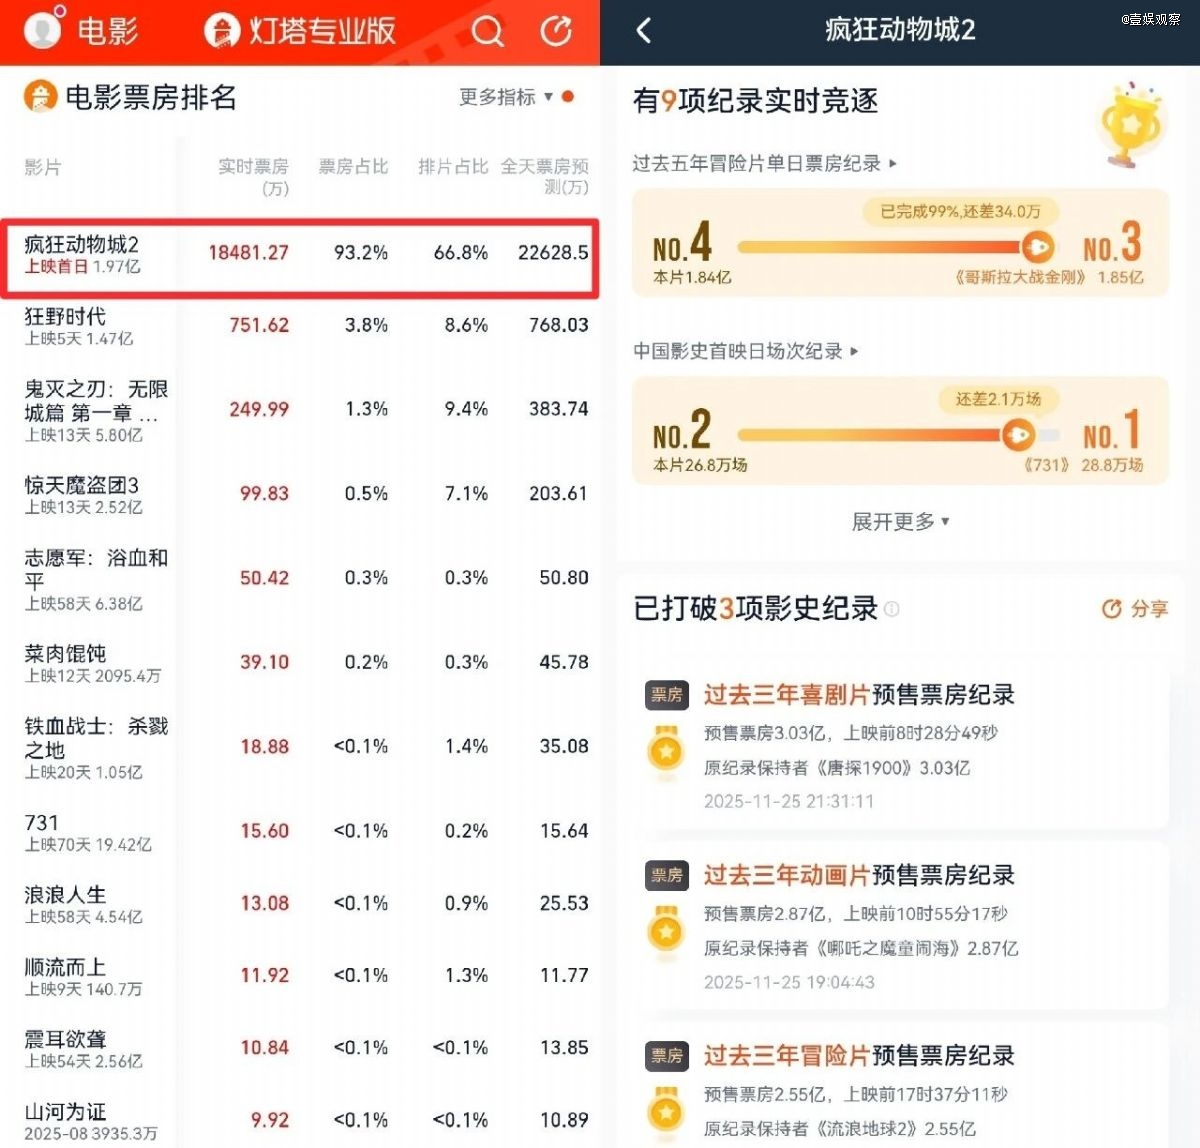Open search with the magnifier icon

487,31
